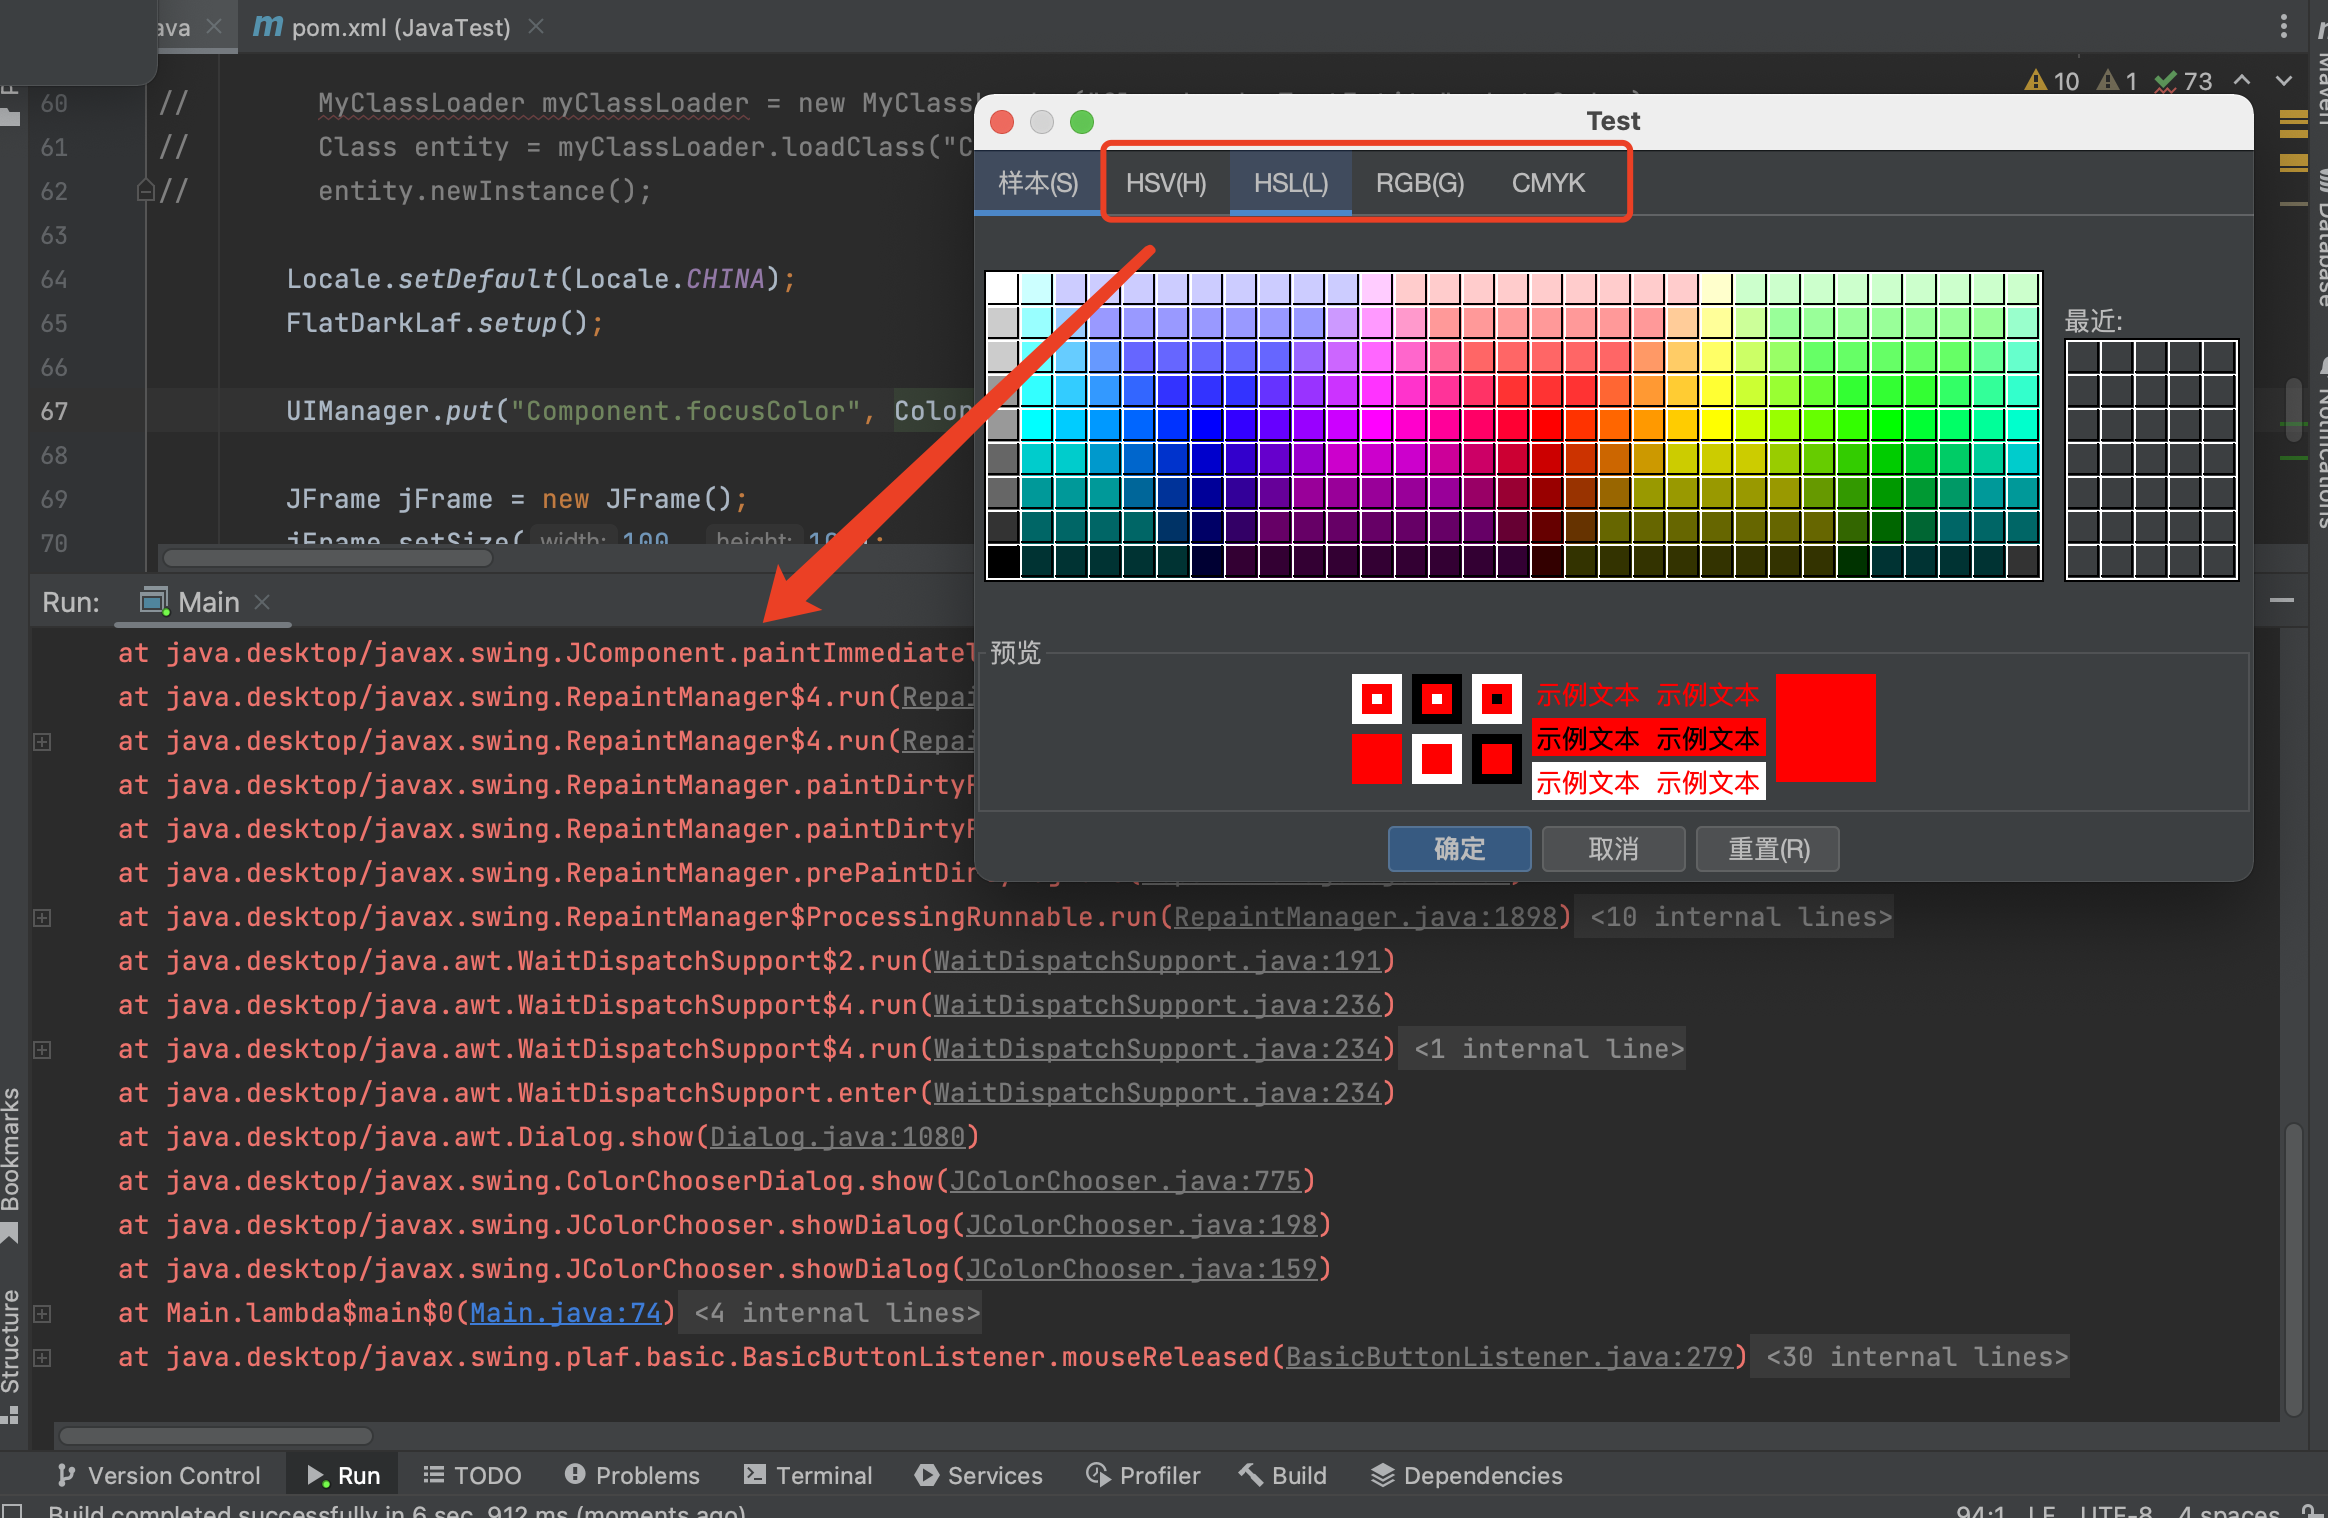The image size is (2328, 1518).
Task: Expand the collapsed RepaintManager stack trace entry
Action: [41, 741]
